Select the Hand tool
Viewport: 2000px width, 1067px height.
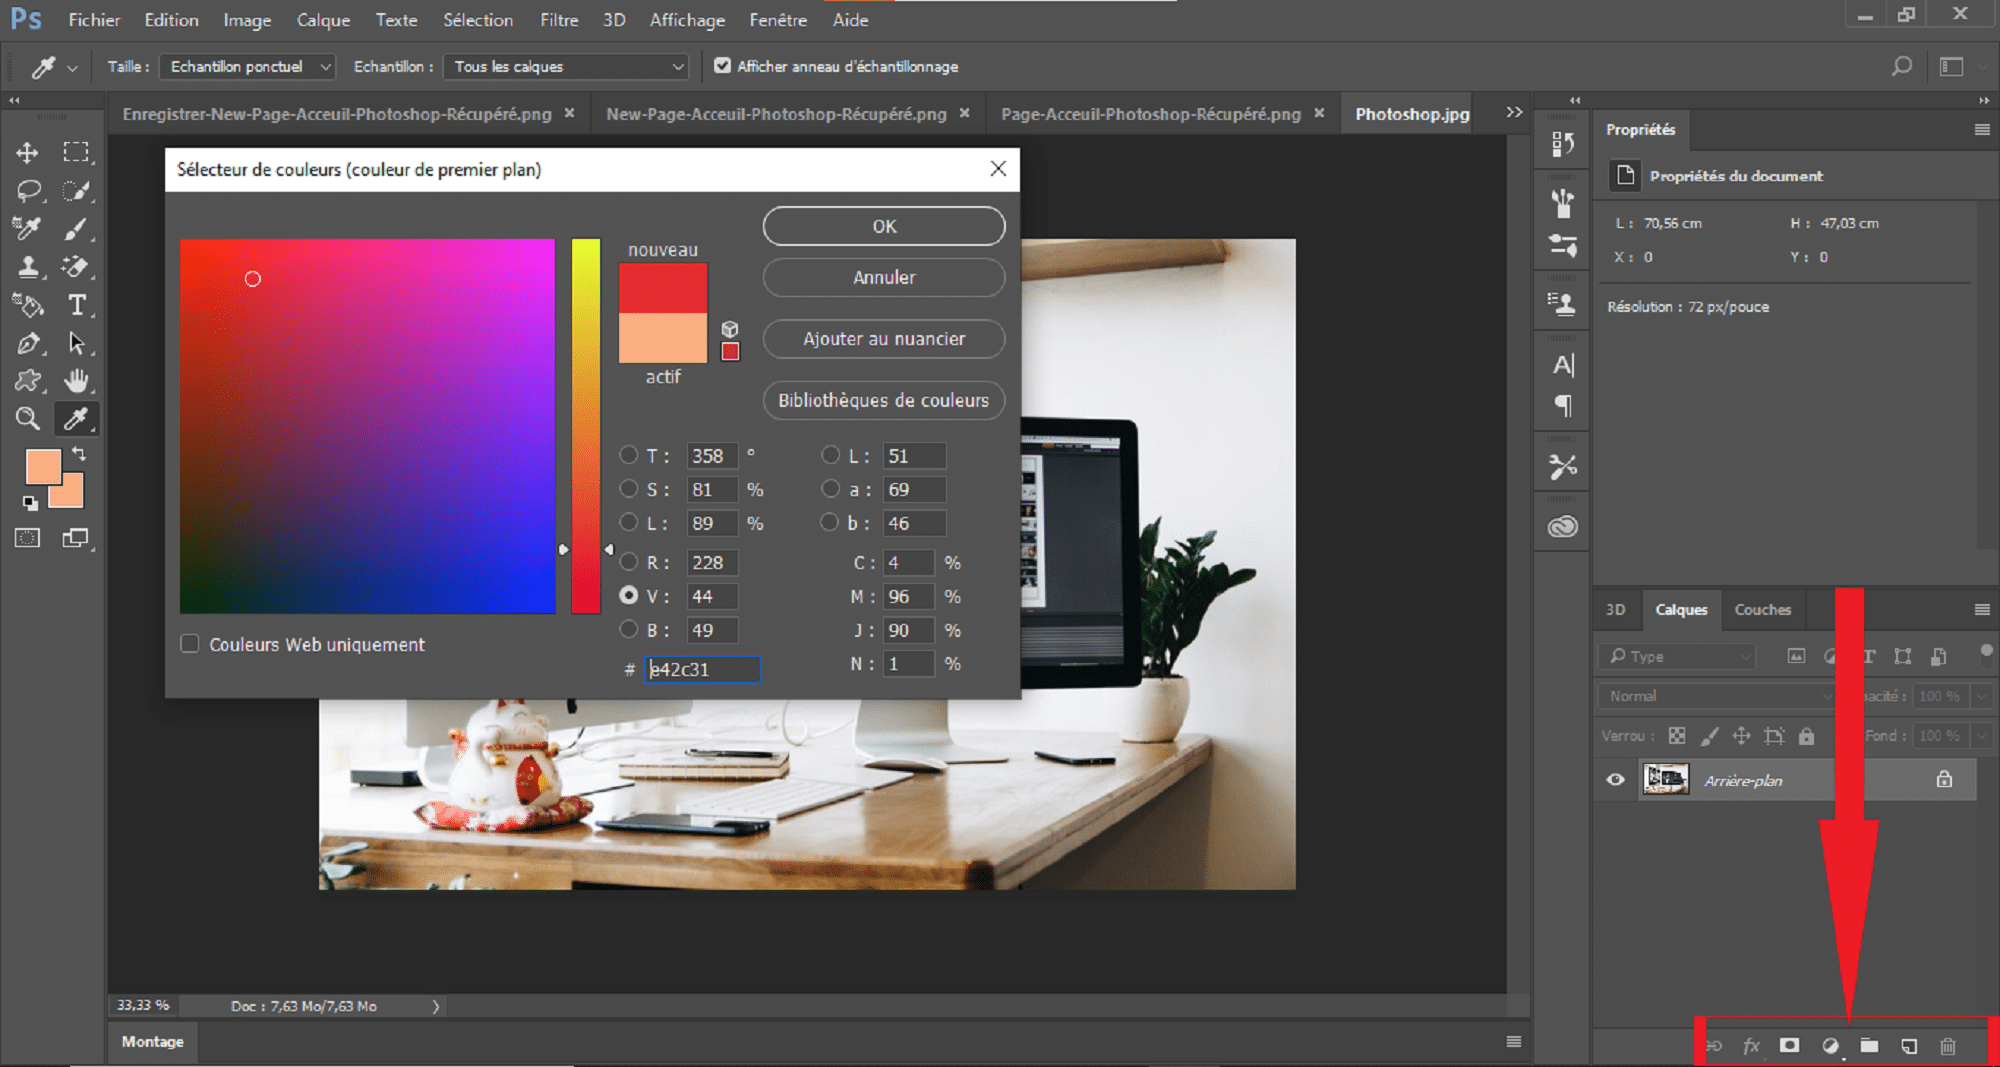pos(76,381)
